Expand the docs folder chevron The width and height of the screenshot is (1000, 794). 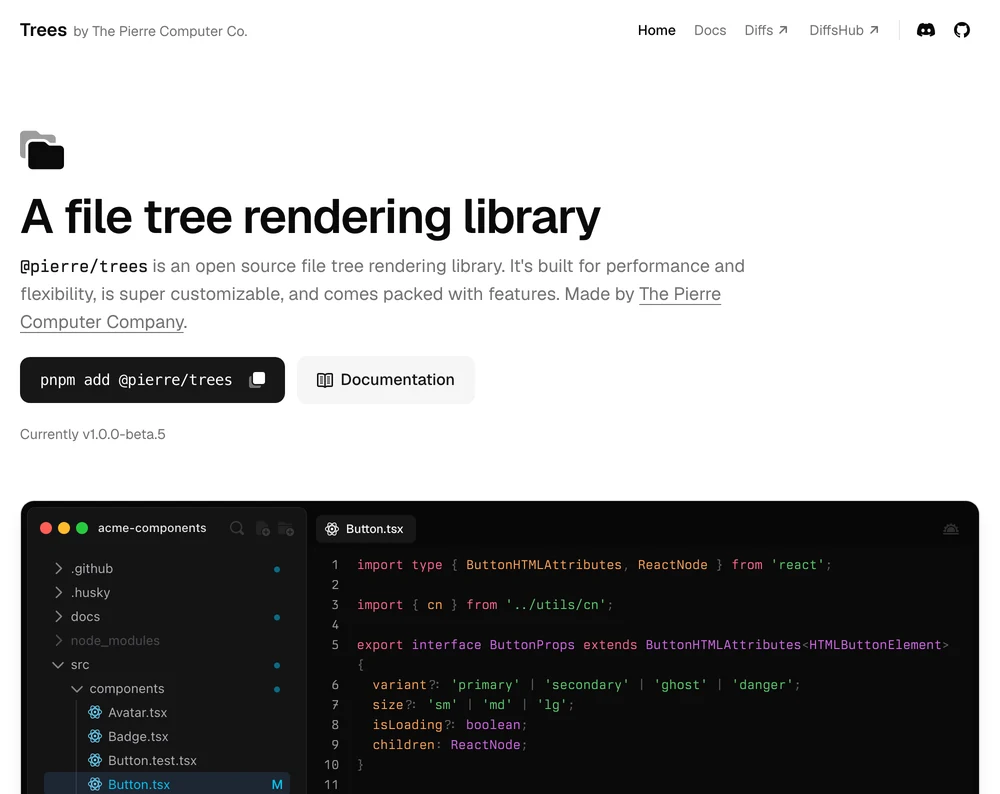point(58,617)
